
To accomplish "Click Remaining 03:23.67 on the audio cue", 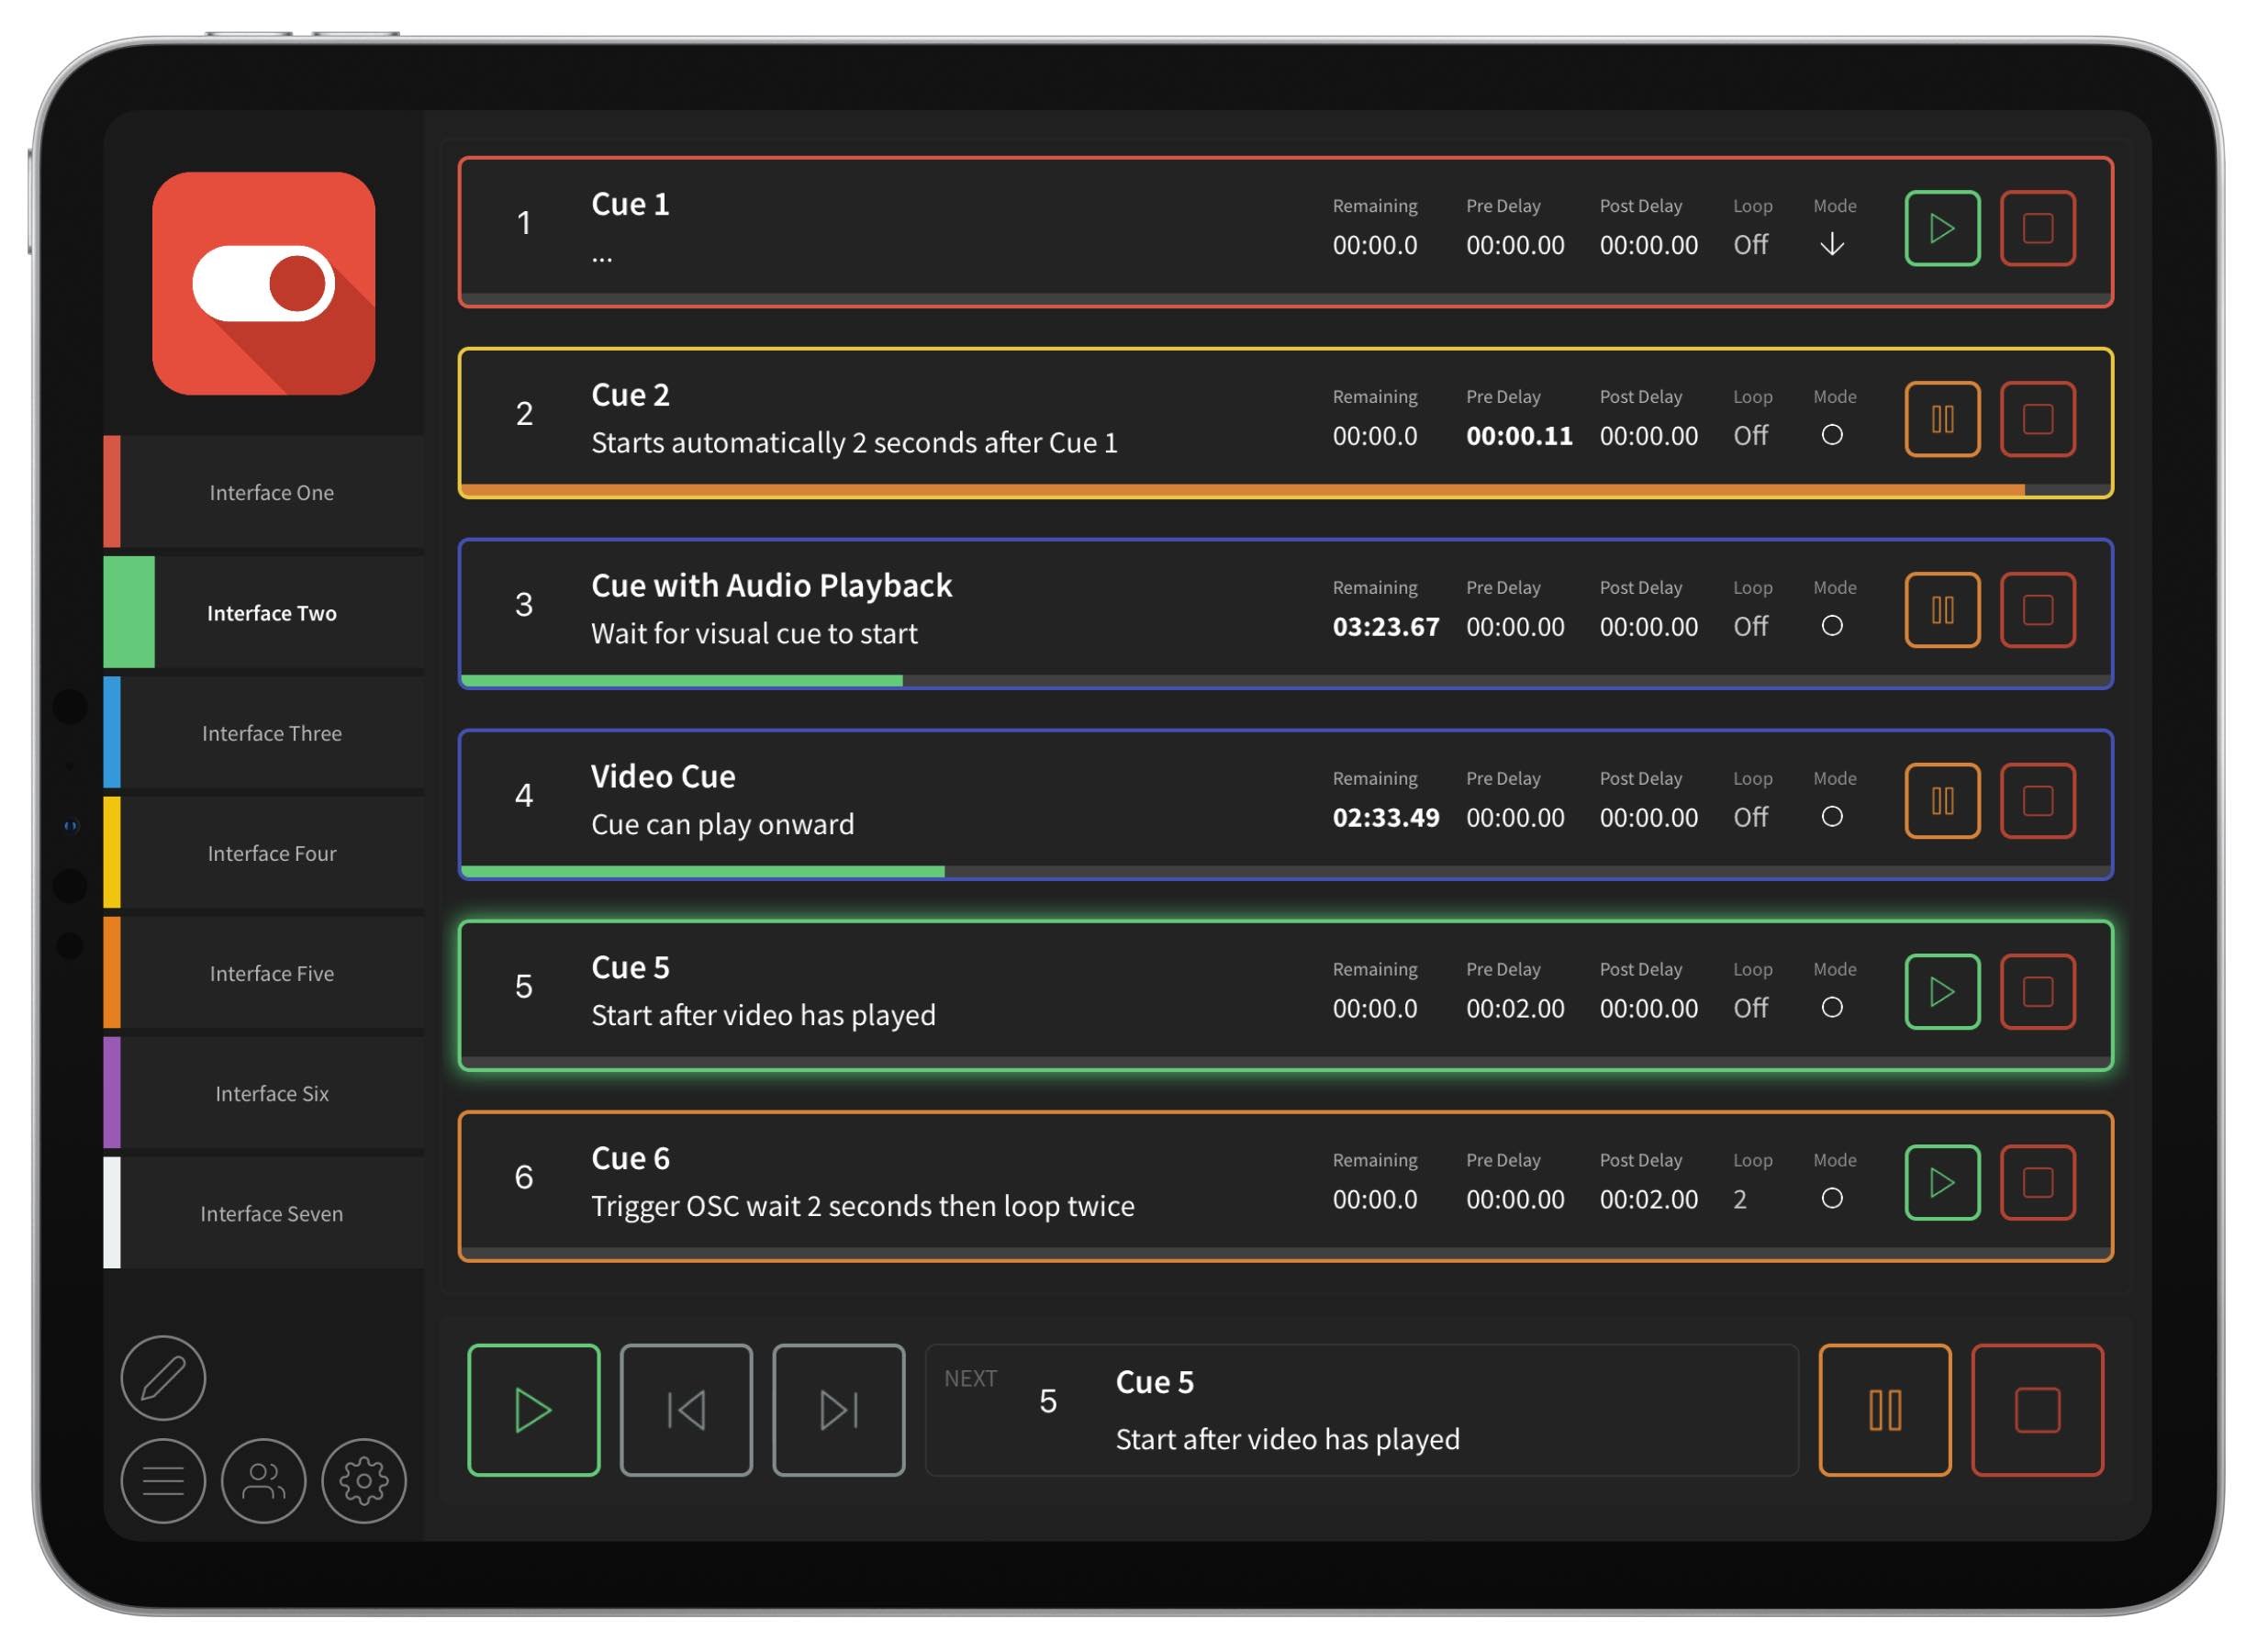I will coord(1386,627).
